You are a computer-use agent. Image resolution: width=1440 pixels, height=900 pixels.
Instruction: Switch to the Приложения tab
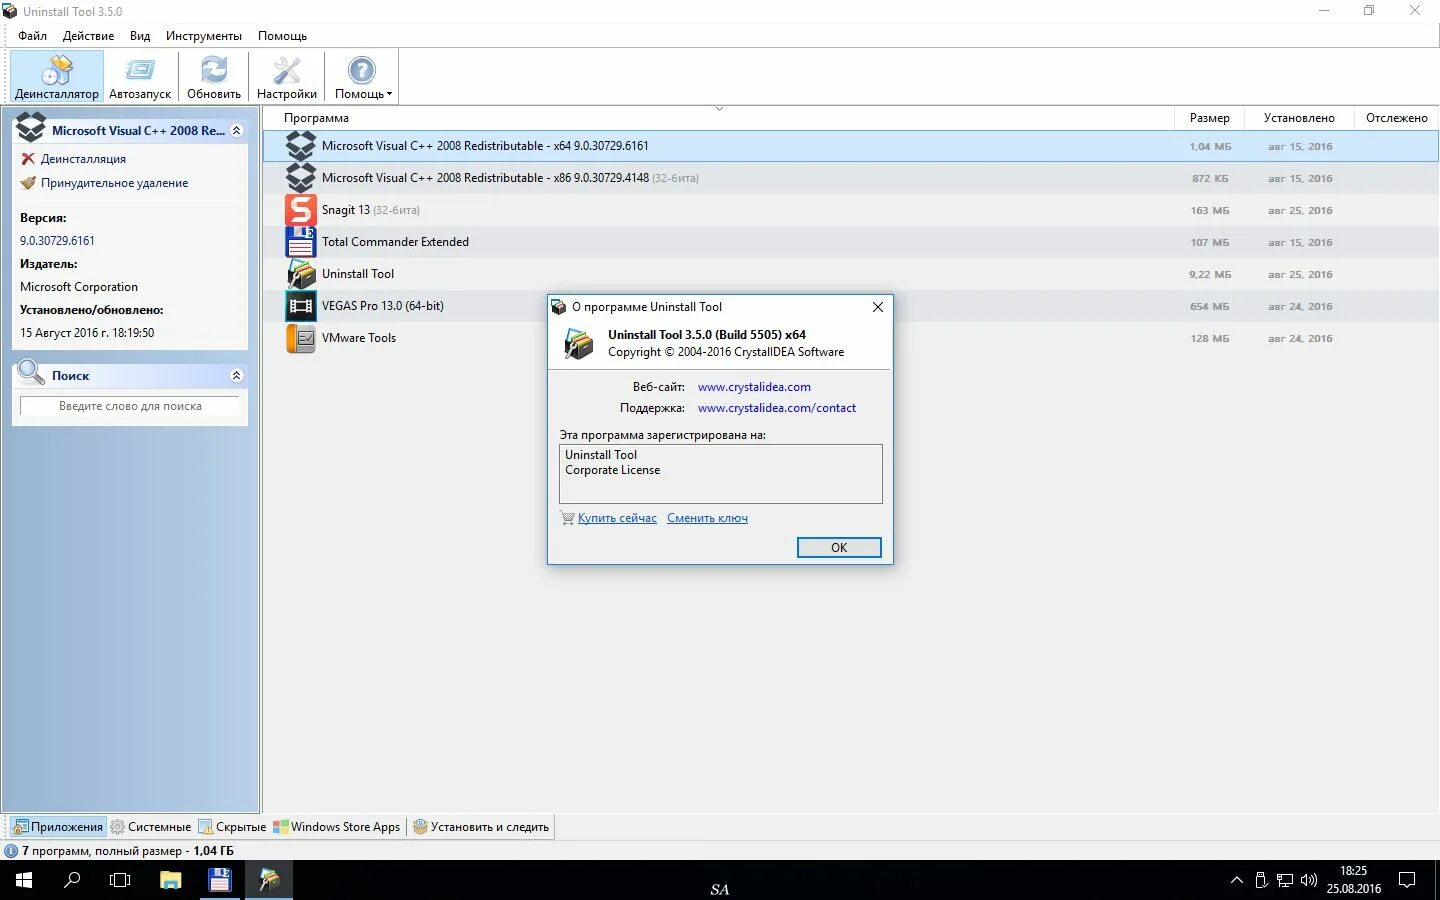pyautogui.click(x=58, y=827)
